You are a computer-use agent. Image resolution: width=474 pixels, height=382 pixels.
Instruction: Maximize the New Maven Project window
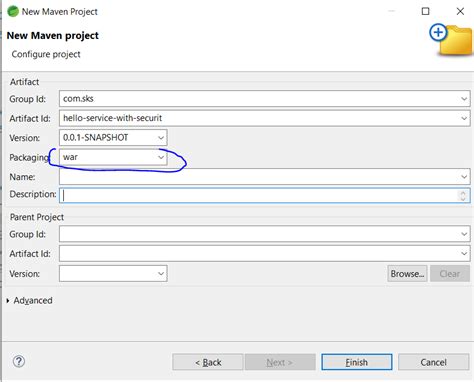pos(426,11)
